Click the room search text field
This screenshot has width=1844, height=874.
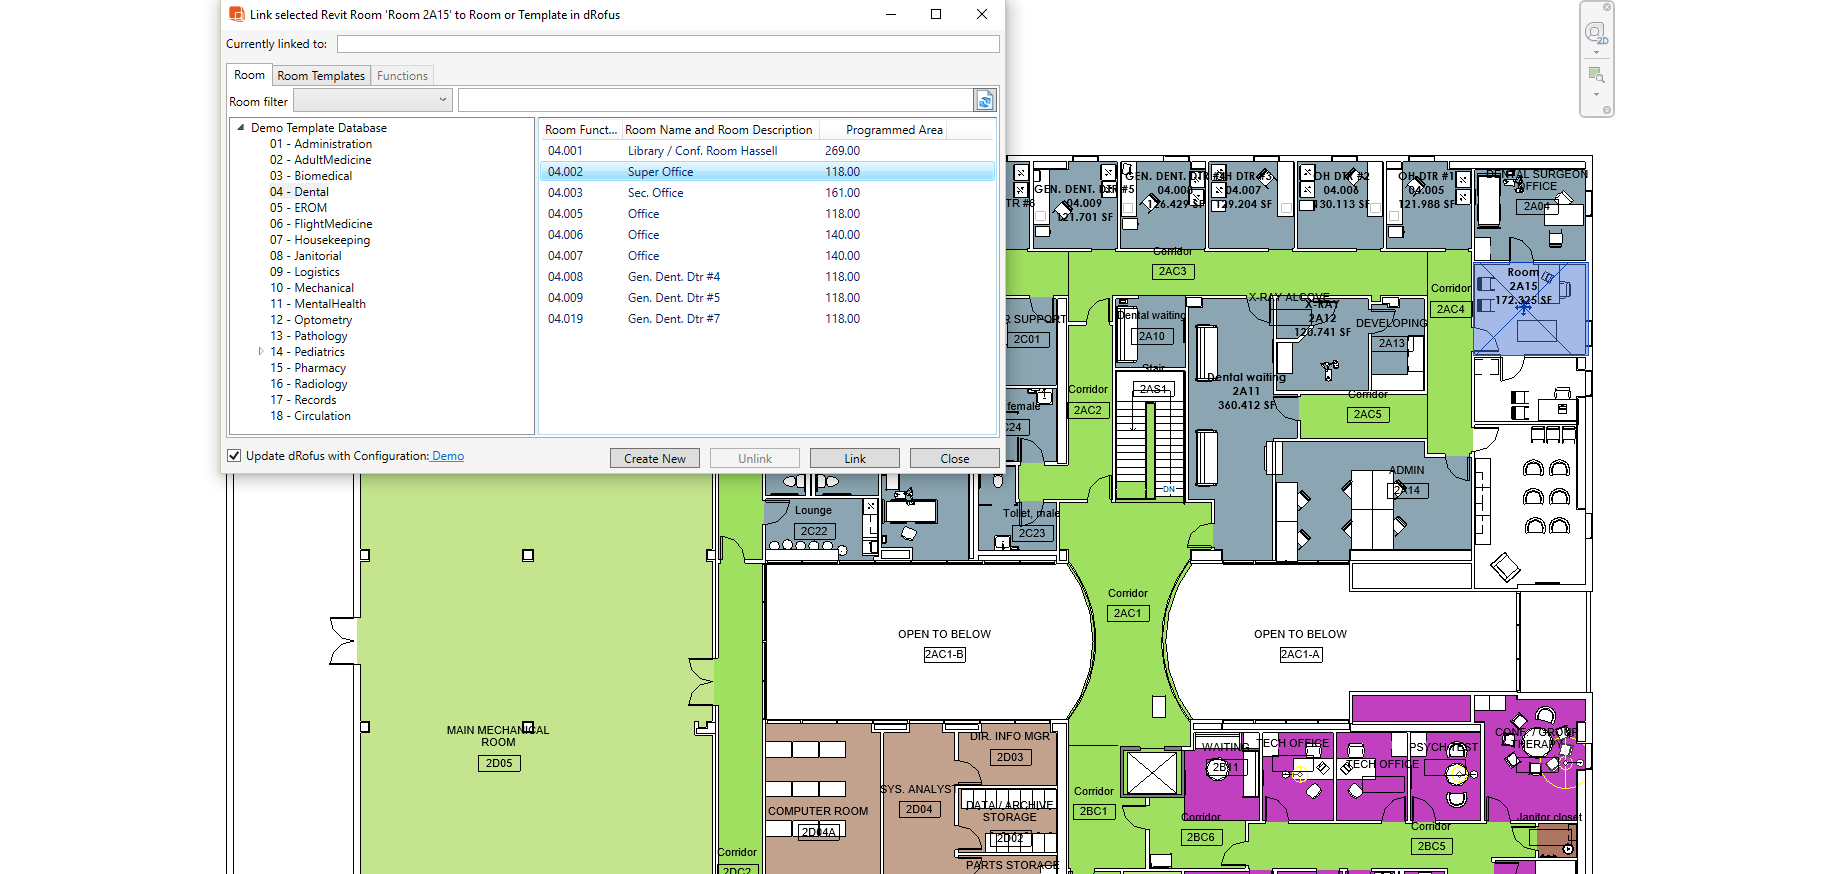716,100
